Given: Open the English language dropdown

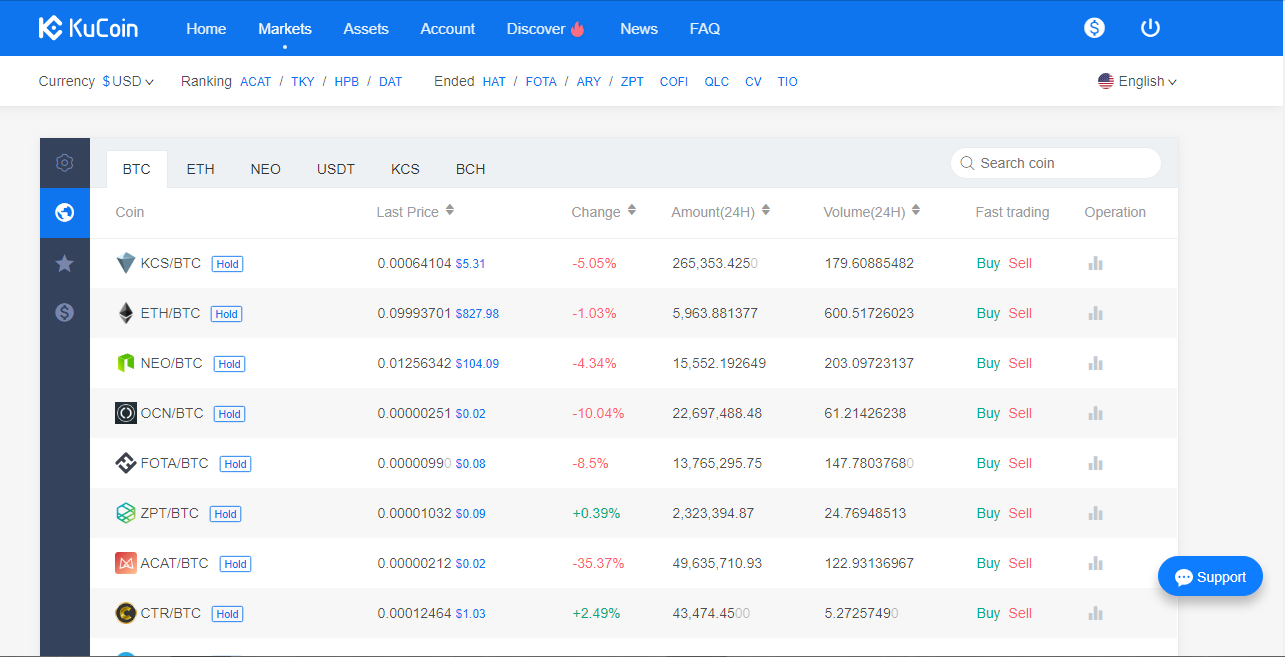Looking at the screenshot, I should [1138, 81].
